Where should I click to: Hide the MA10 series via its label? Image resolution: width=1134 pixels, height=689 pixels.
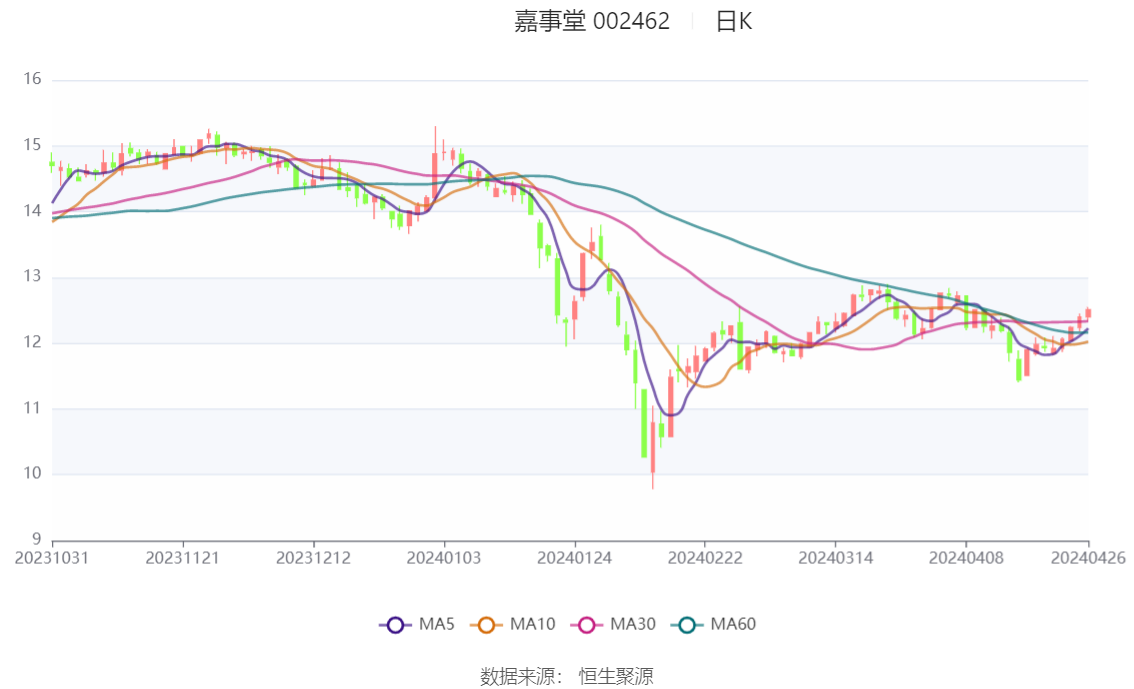pos(533,625)
